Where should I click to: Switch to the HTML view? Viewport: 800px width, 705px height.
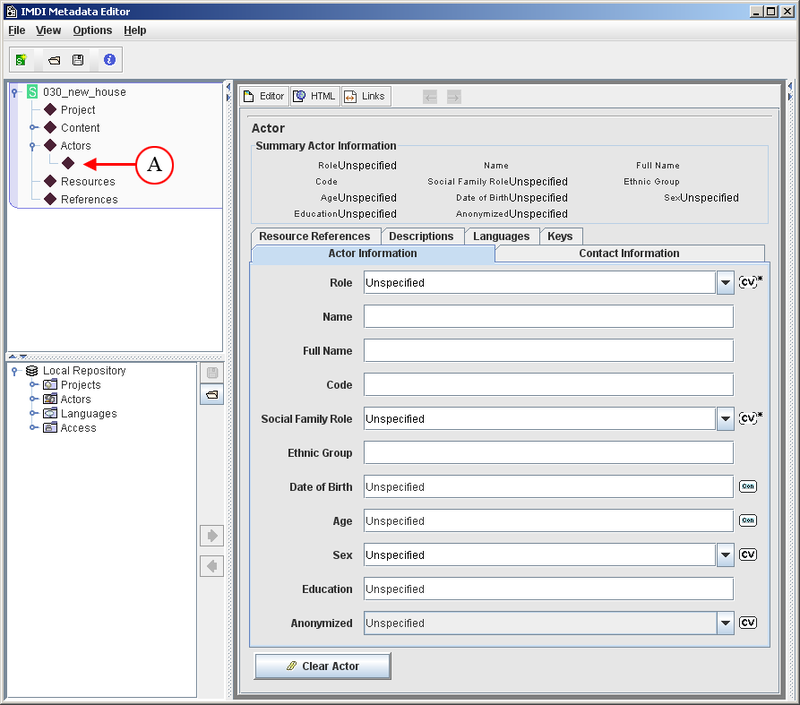pyautogui.click(x=315, y=96)
